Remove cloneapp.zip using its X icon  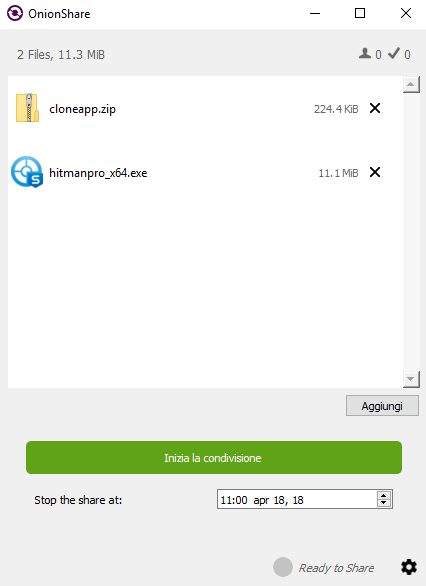point(375,108)
